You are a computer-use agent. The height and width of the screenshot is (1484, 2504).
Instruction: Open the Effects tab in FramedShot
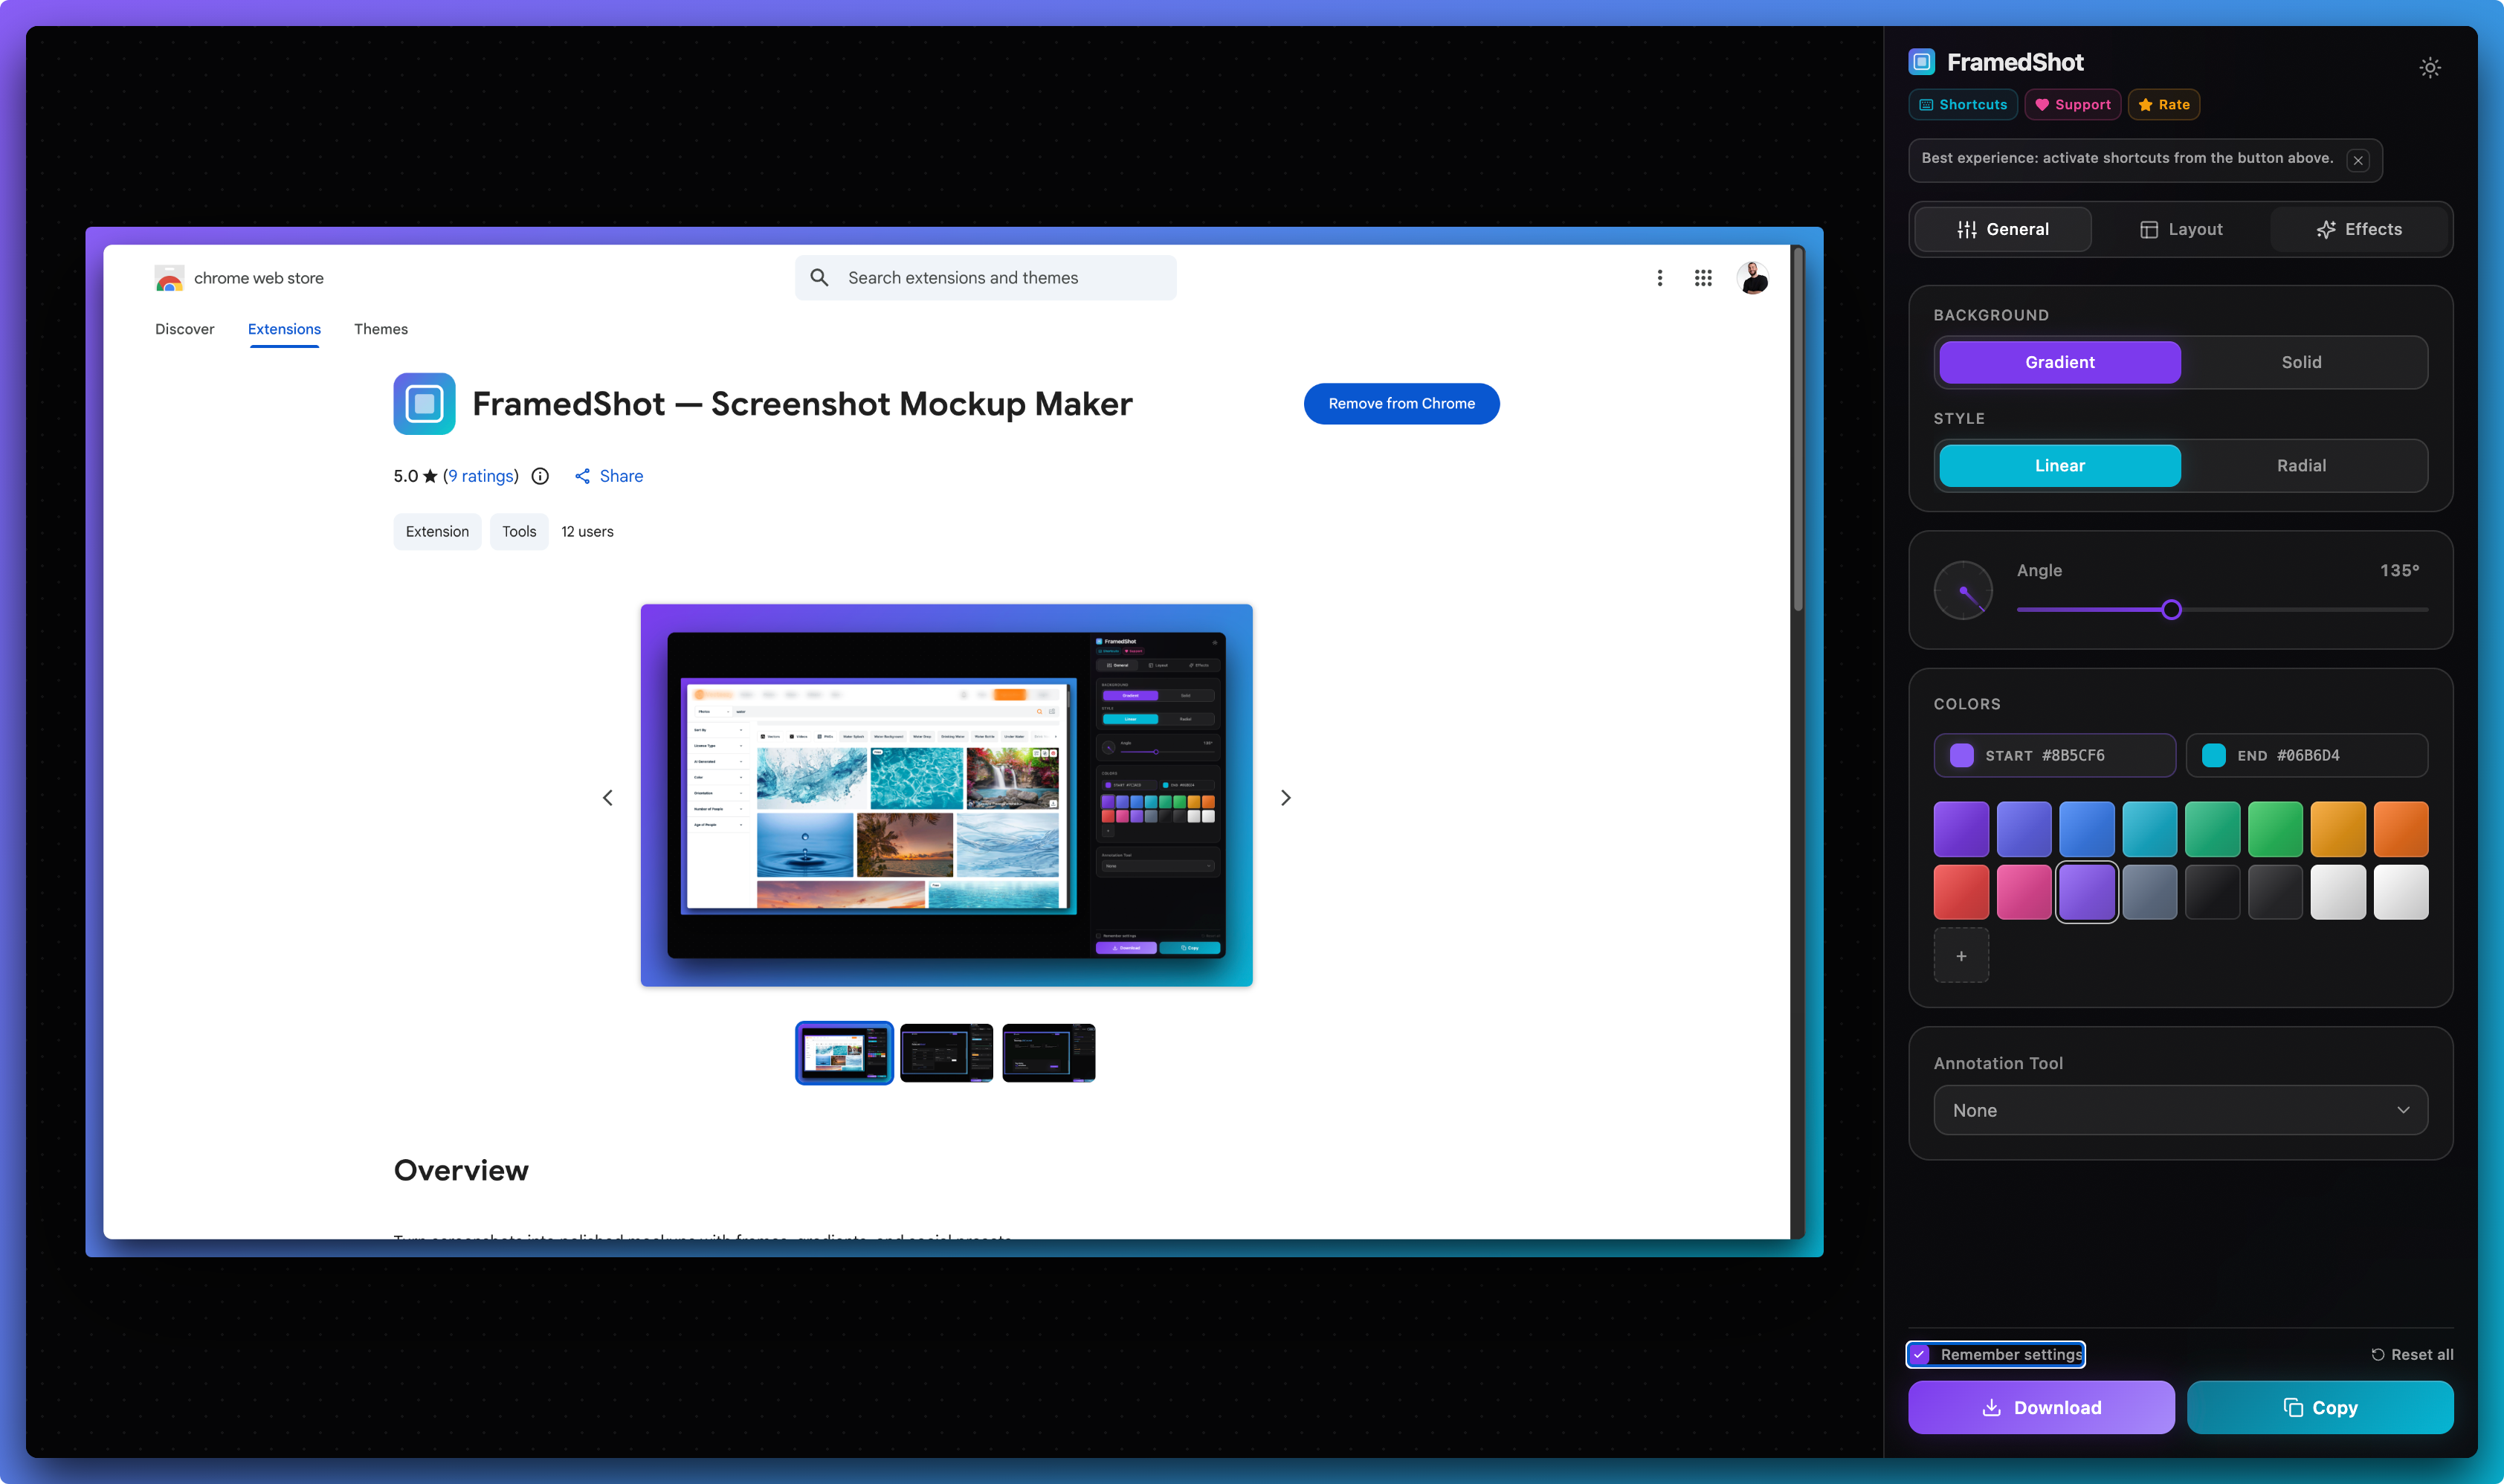point(2360,229)
